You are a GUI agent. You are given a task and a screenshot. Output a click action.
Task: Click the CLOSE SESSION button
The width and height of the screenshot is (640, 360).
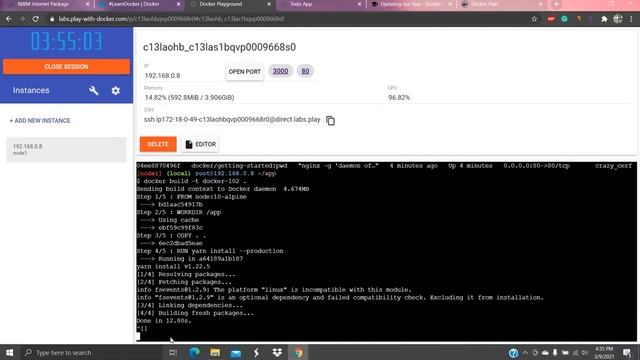(x=66, y=67)
